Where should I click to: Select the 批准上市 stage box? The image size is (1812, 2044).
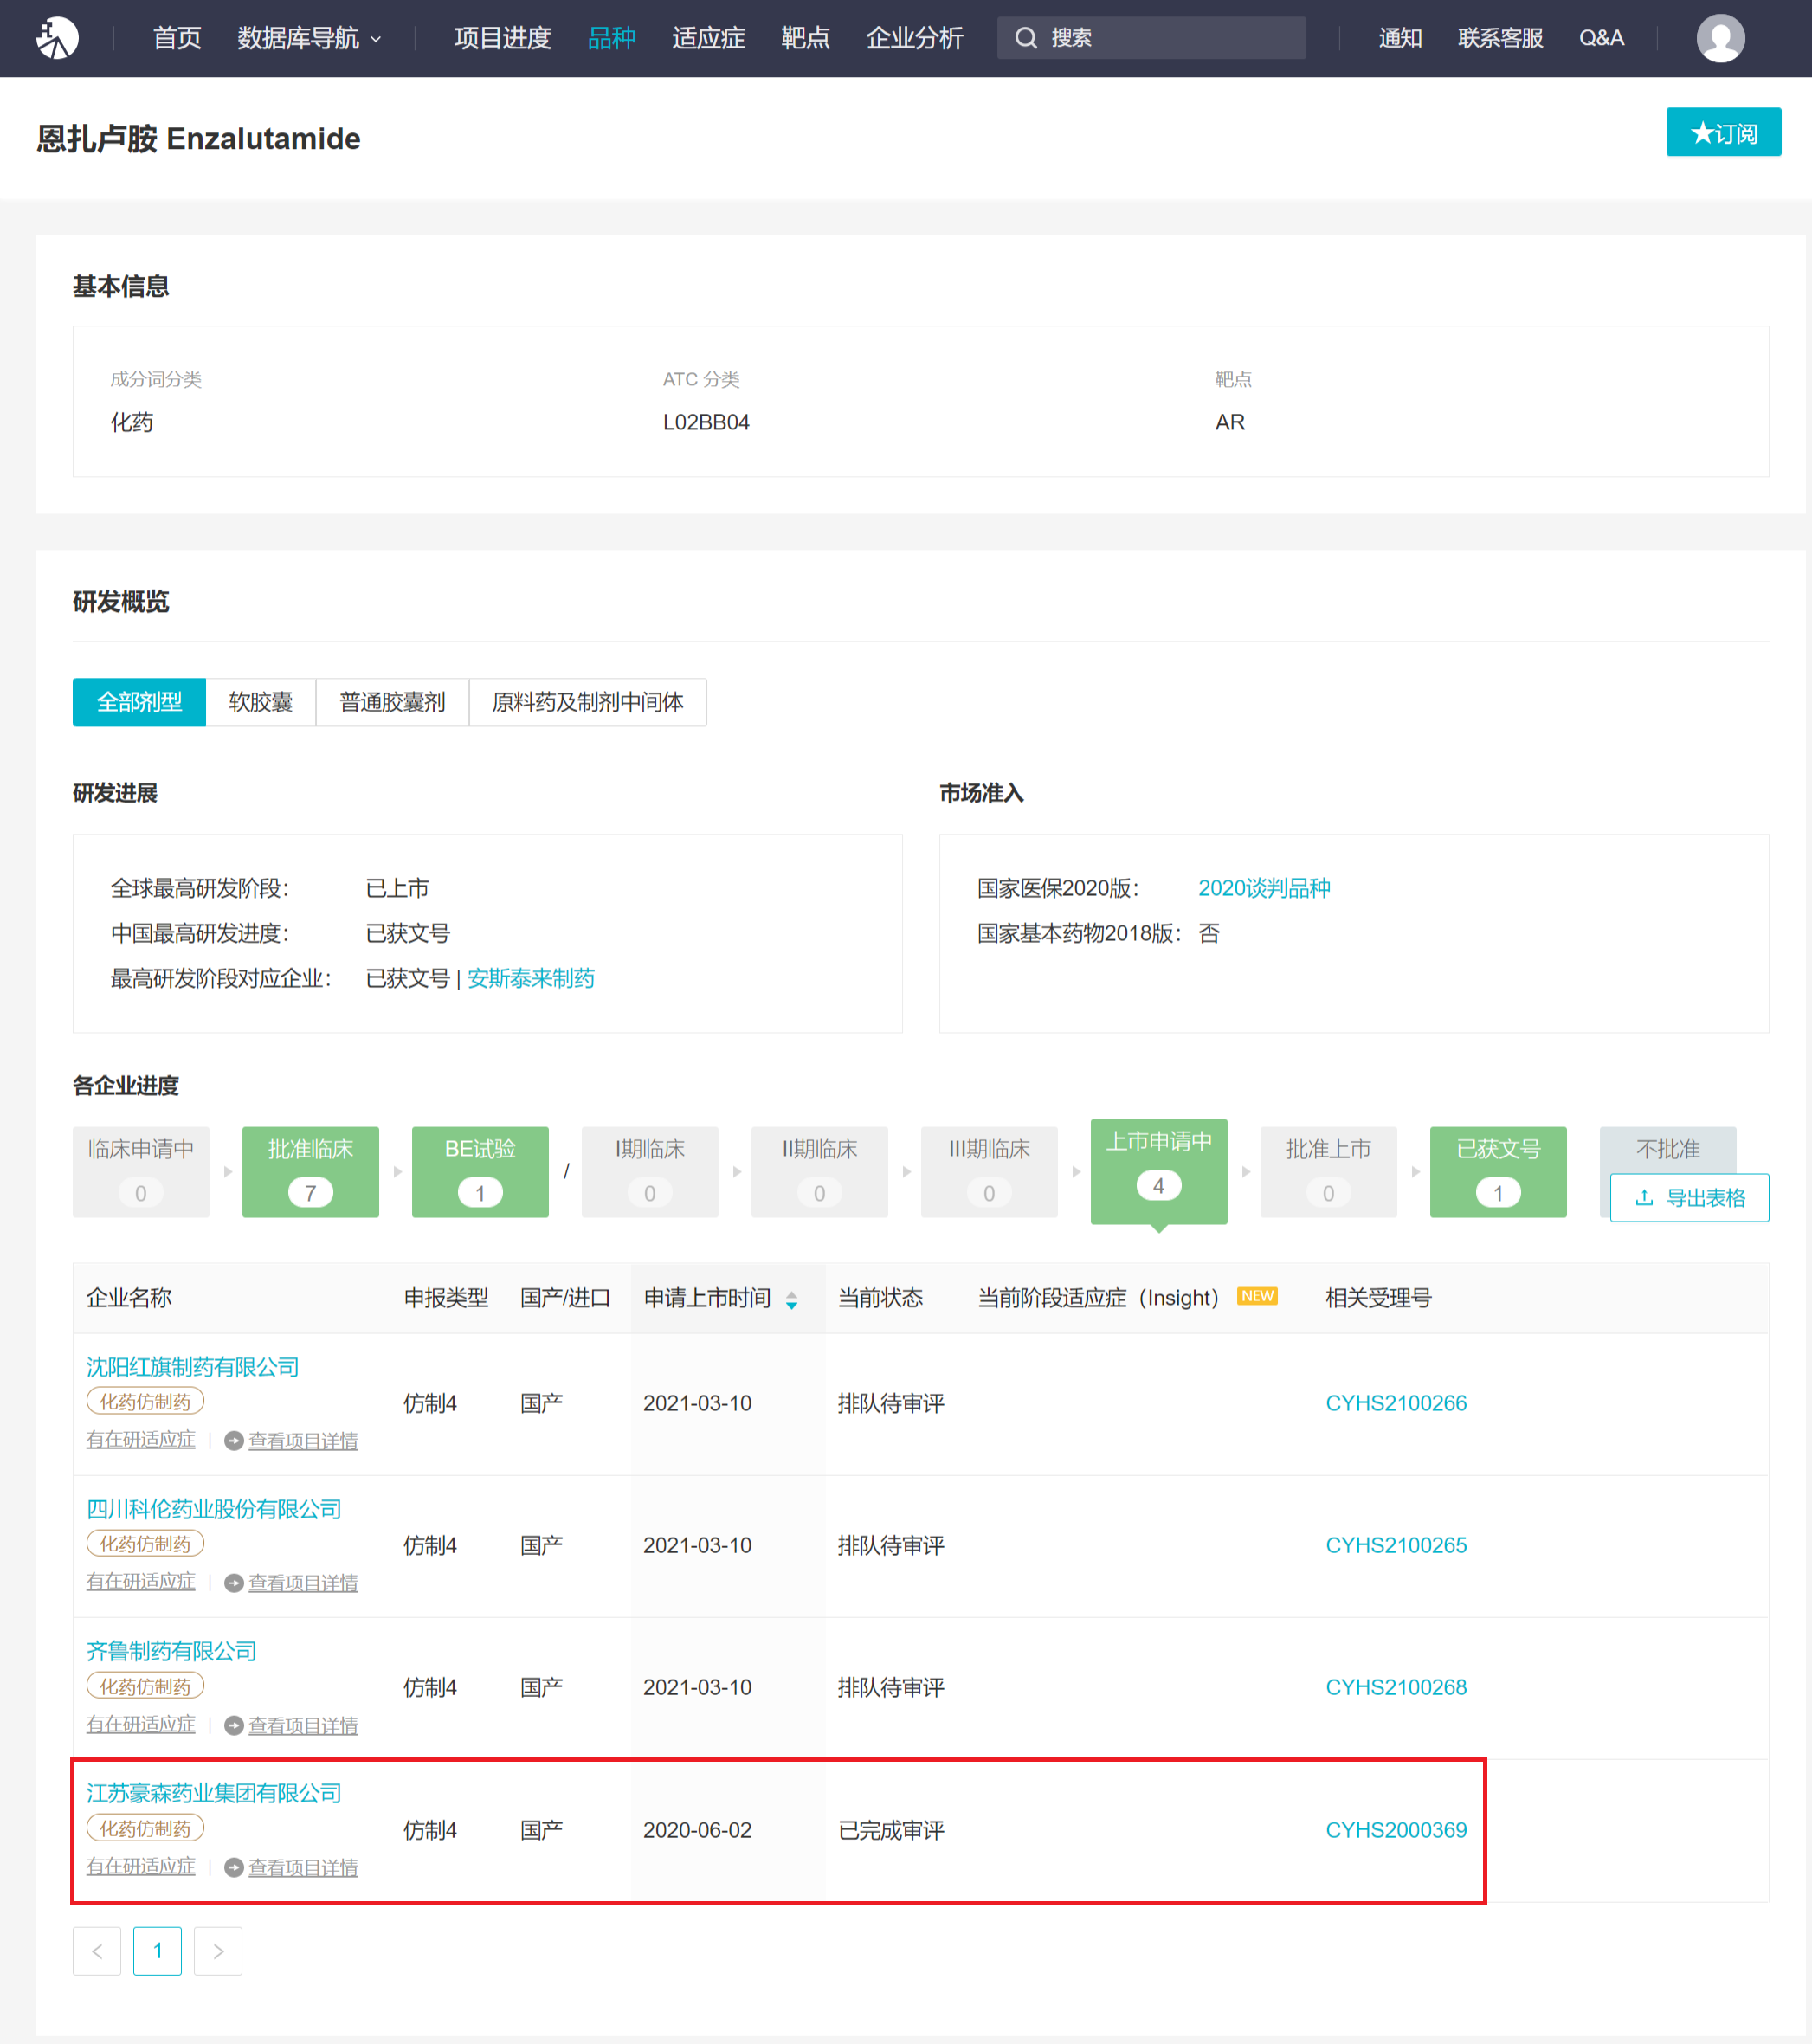[1328, 1172]
